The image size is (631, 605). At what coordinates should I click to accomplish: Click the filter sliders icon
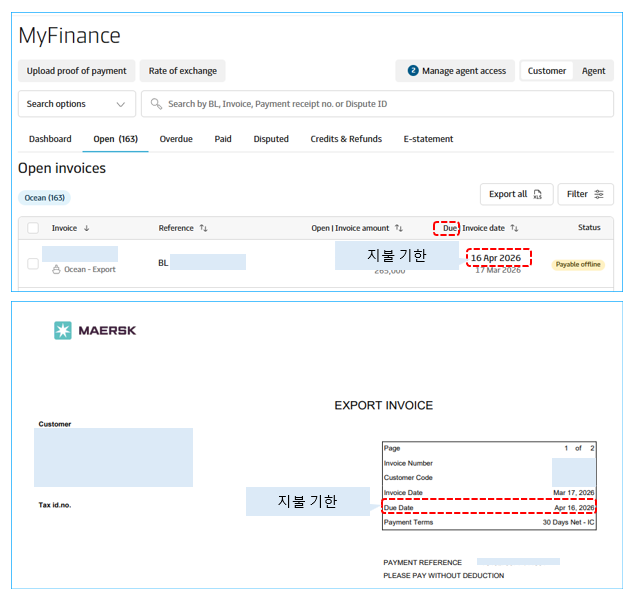click(x=599, y=194)
